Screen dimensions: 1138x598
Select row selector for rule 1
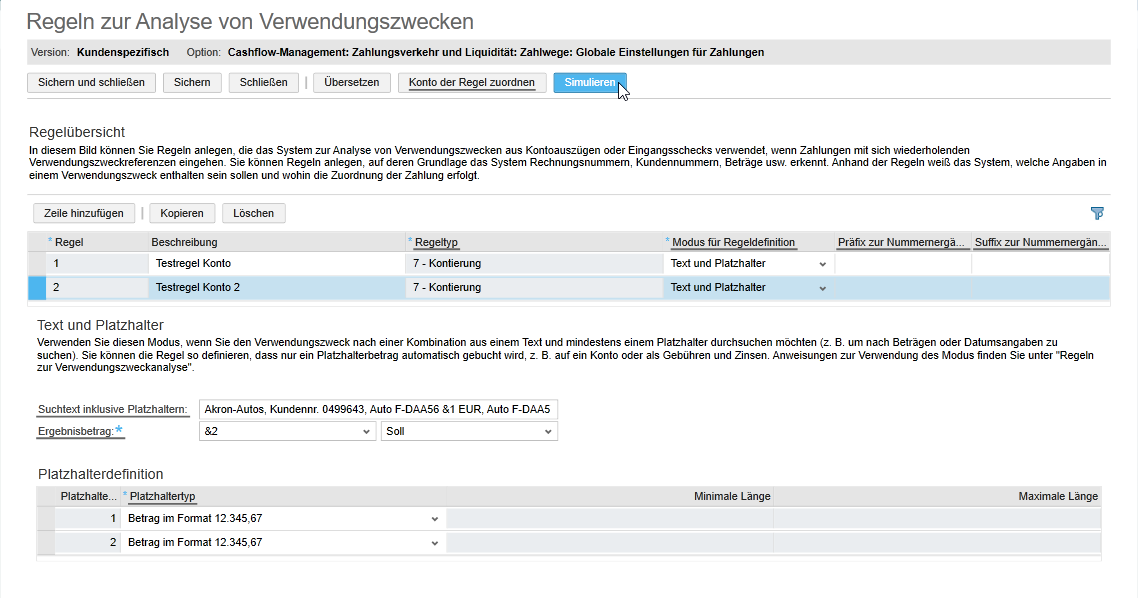37,263
